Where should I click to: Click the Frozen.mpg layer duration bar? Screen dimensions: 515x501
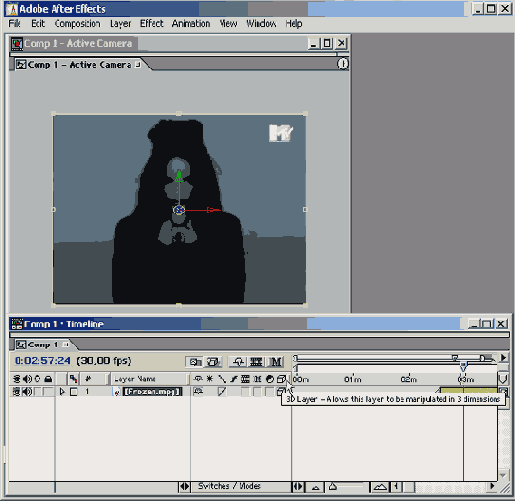click(469, 391)
